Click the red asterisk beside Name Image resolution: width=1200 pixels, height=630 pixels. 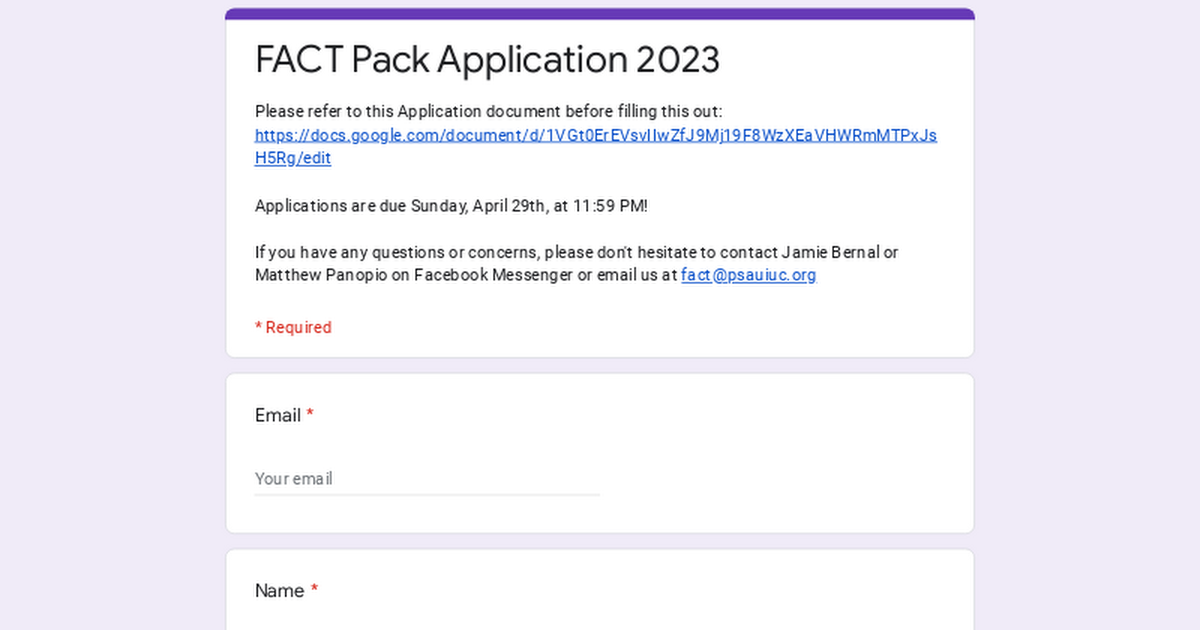(x=314, y=591)
